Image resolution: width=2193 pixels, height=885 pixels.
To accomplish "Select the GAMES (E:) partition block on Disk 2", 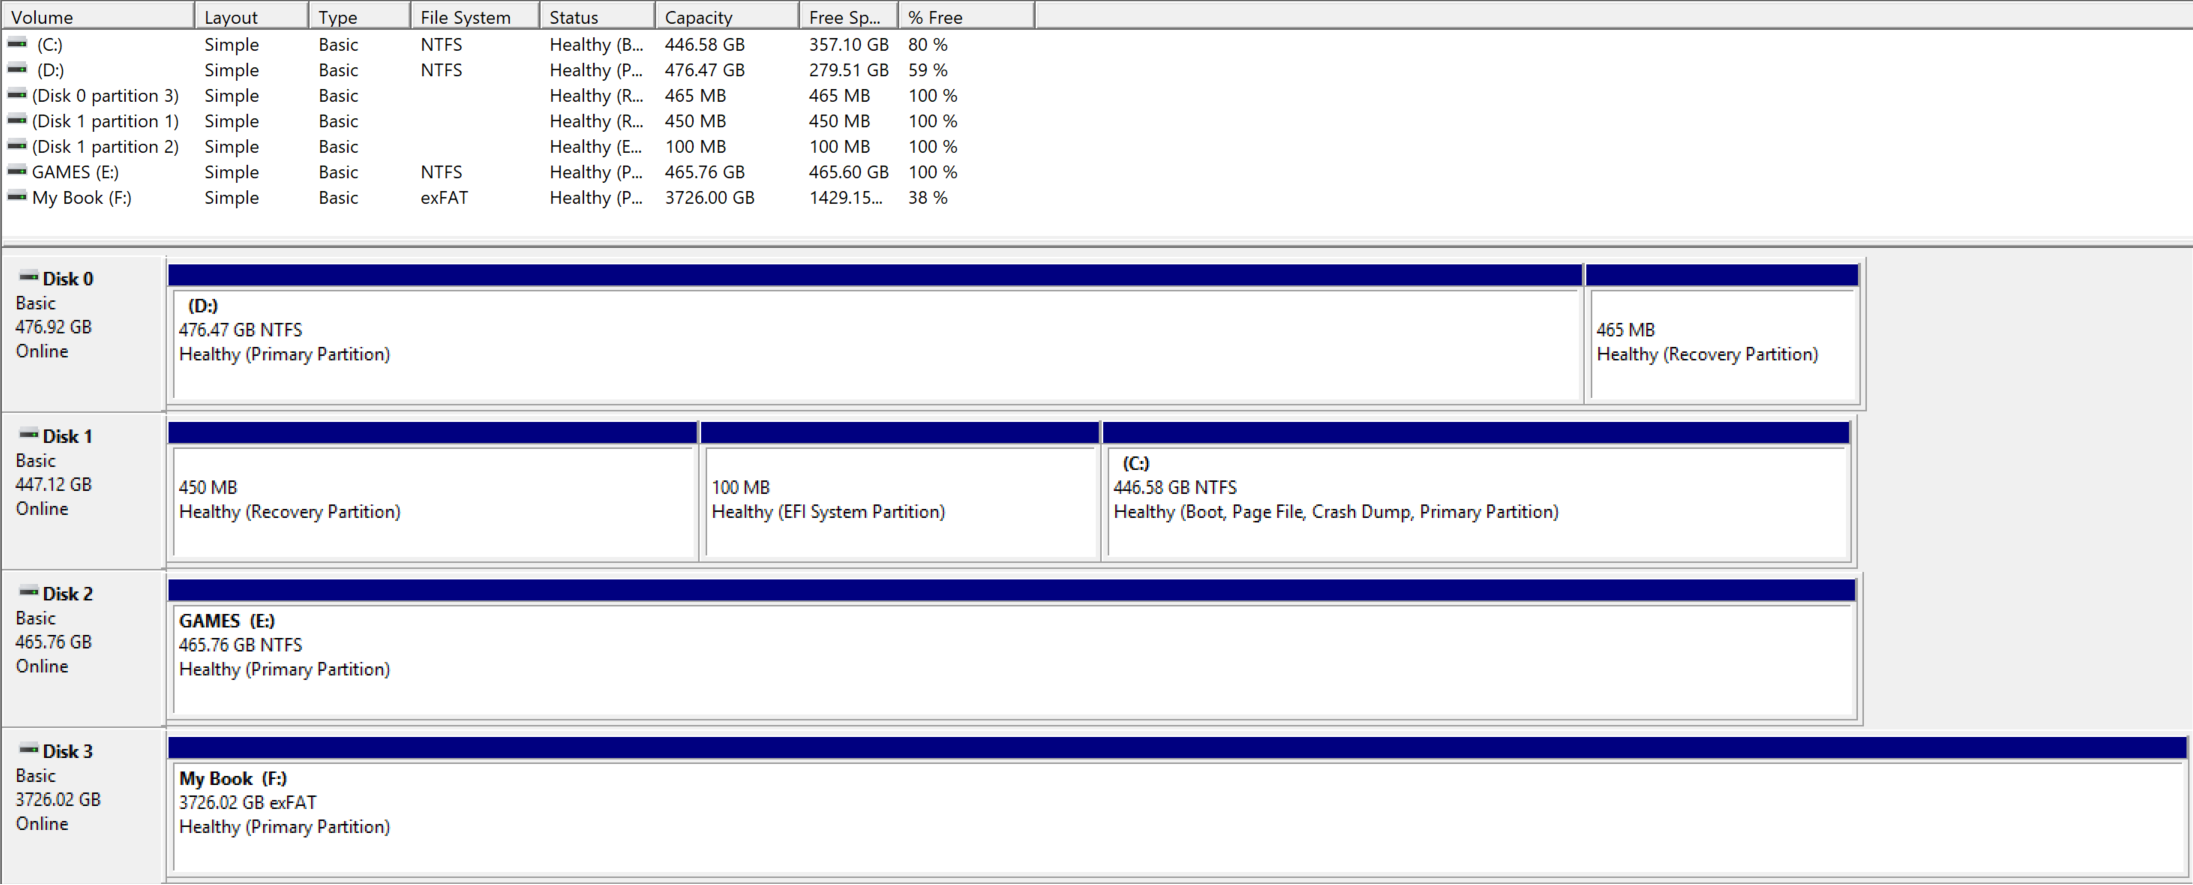I will coord(1012,660).
